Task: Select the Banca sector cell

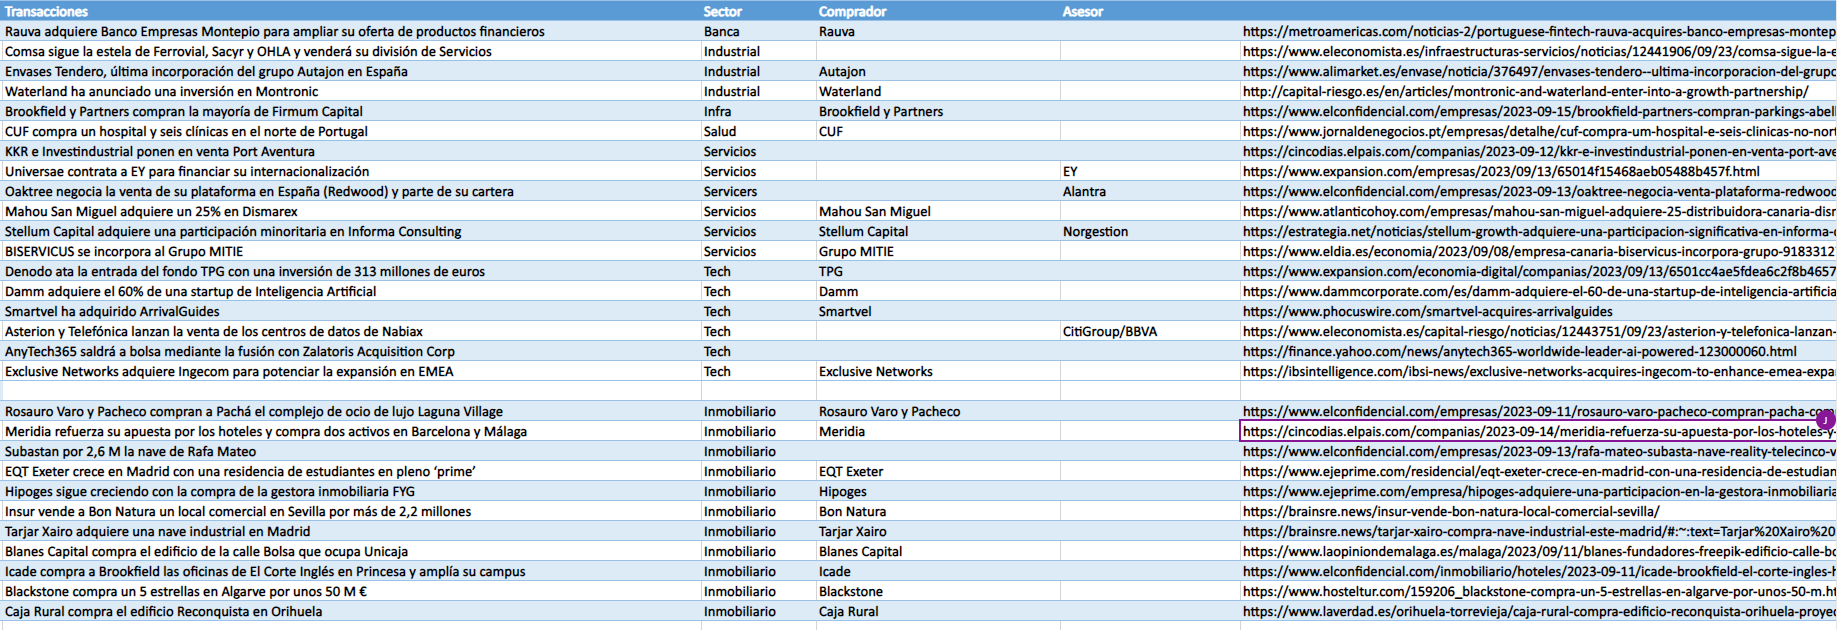Action: pyautogui.click(x=758, y=31)
